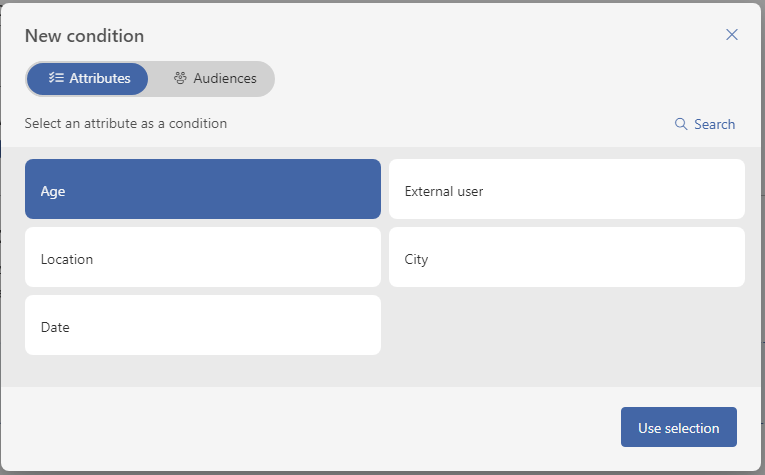Choose the City attribute
765x475 pixels.
point(567,257)
